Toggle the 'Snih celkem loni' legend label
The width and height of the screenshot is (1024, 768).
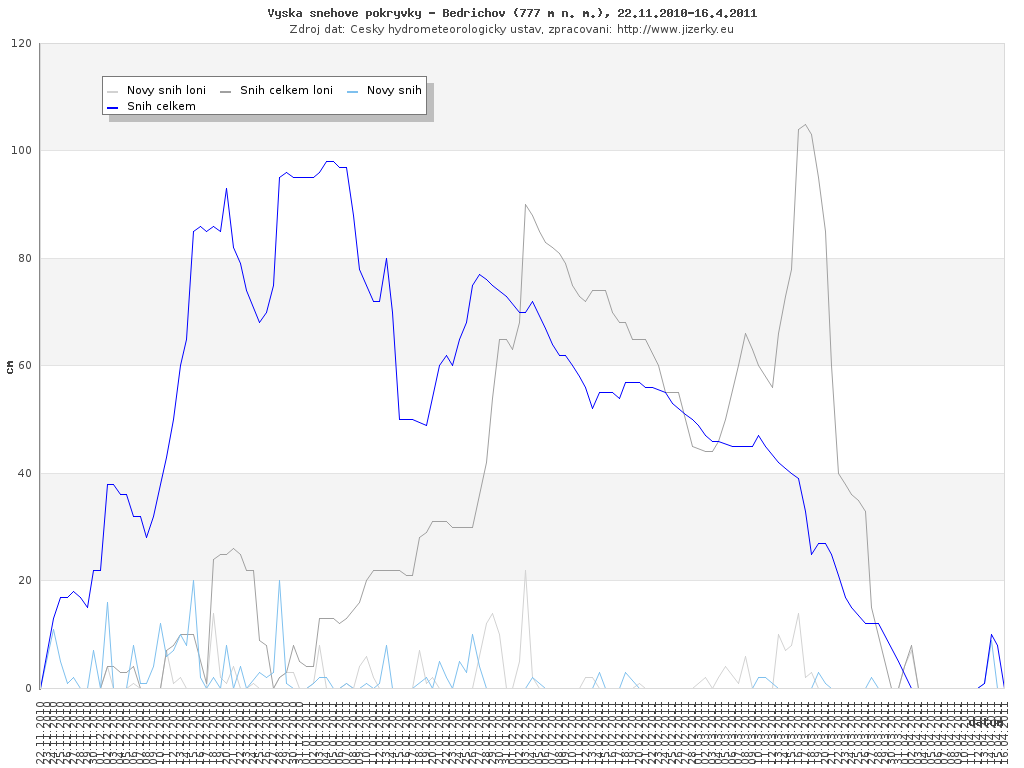coord(286,90)
